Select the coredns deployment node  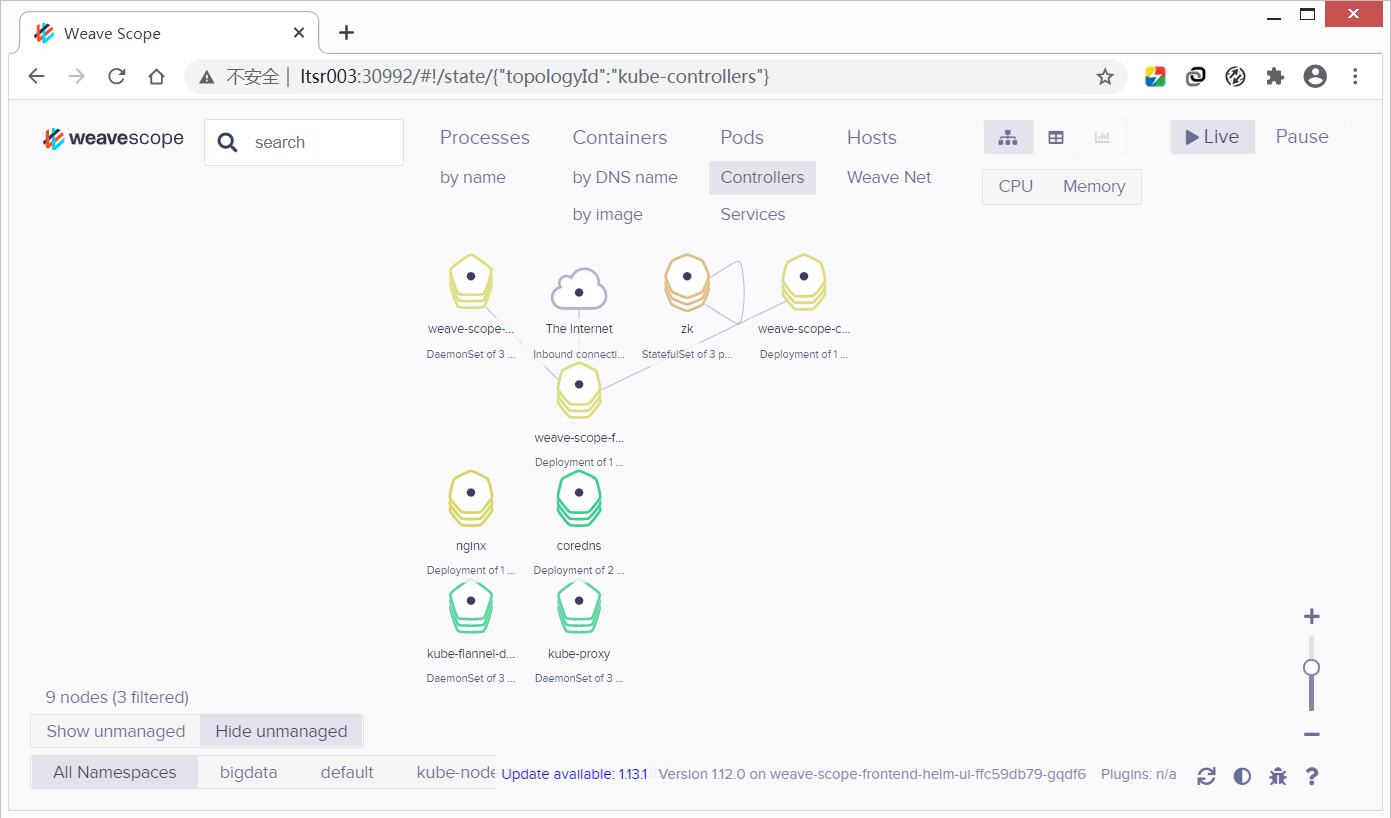tap(579, 497)
